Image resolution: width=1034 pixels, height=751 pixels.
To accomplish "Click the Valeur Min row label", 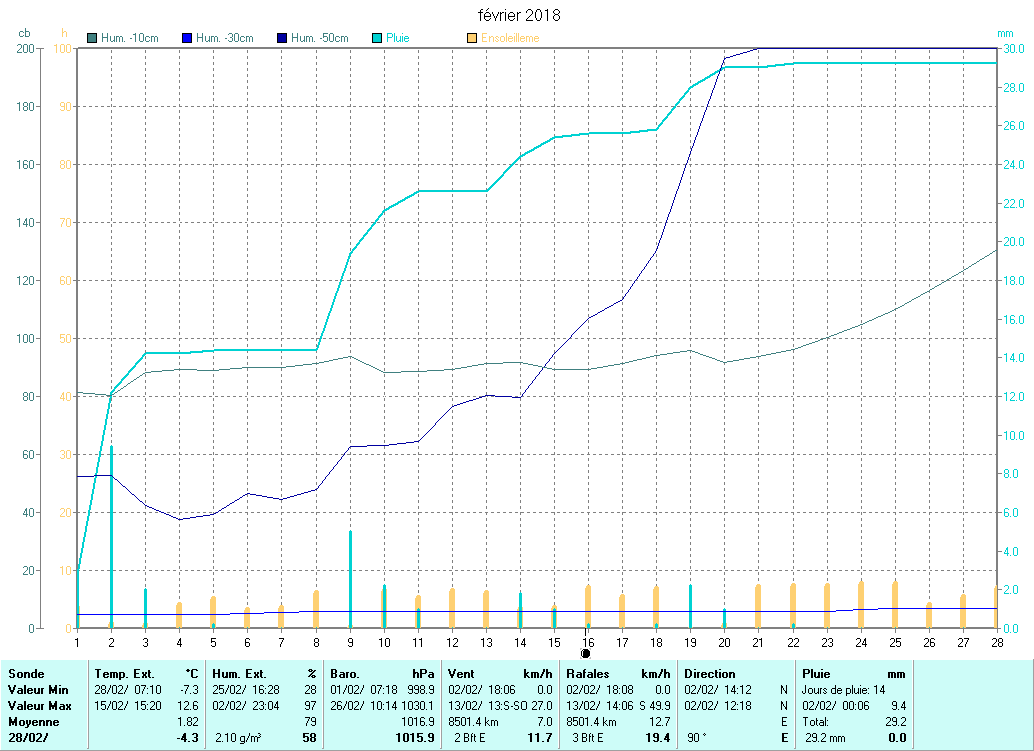I will (36, 690).
